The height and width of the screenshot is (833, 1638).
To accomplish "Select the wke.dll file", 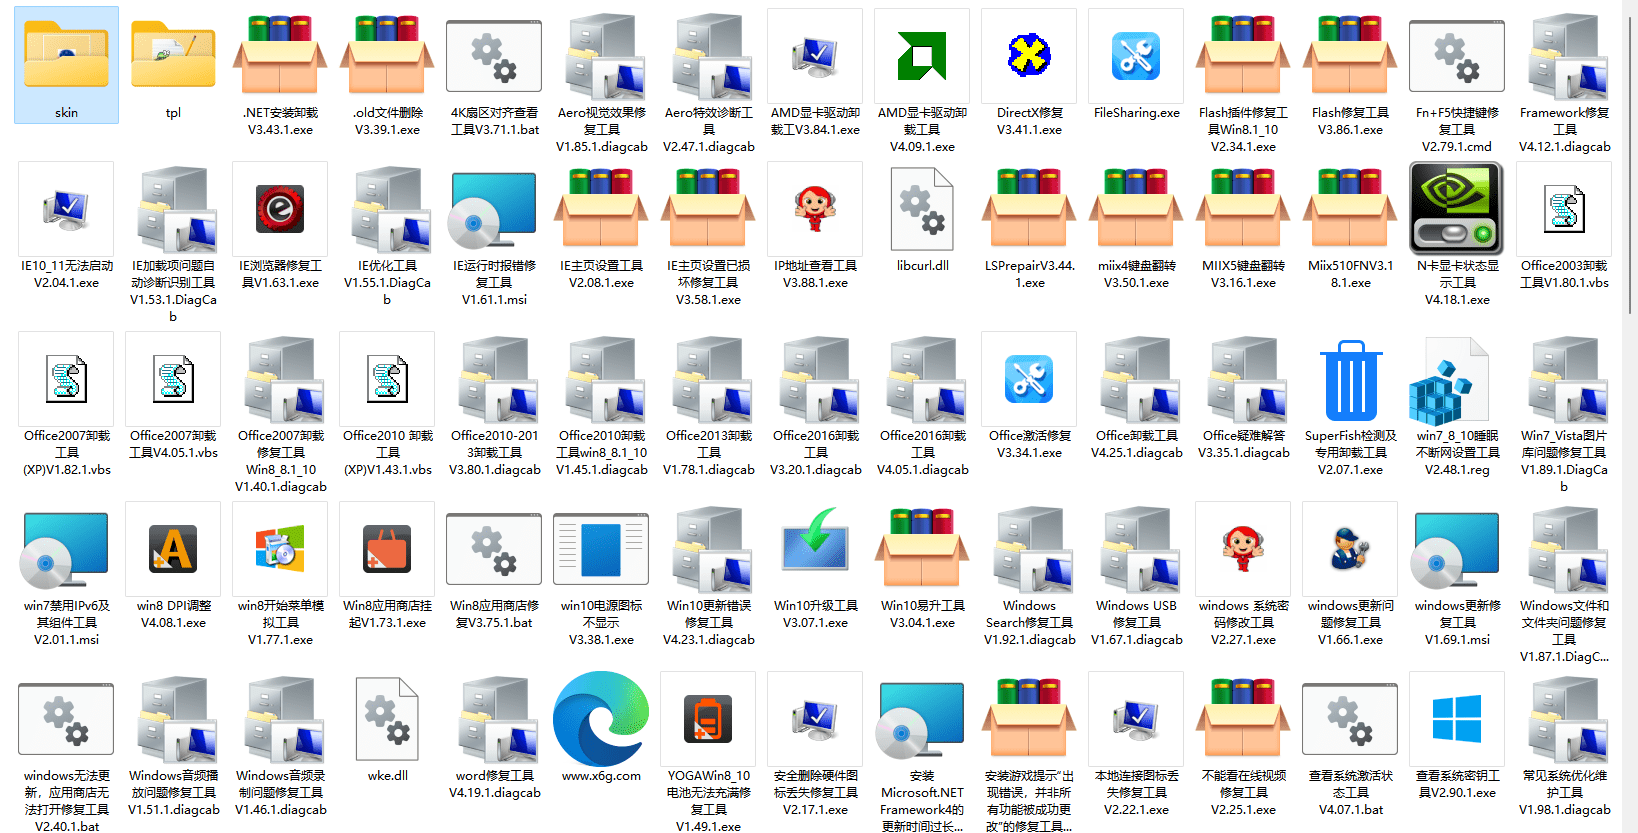I will [387, 719].
